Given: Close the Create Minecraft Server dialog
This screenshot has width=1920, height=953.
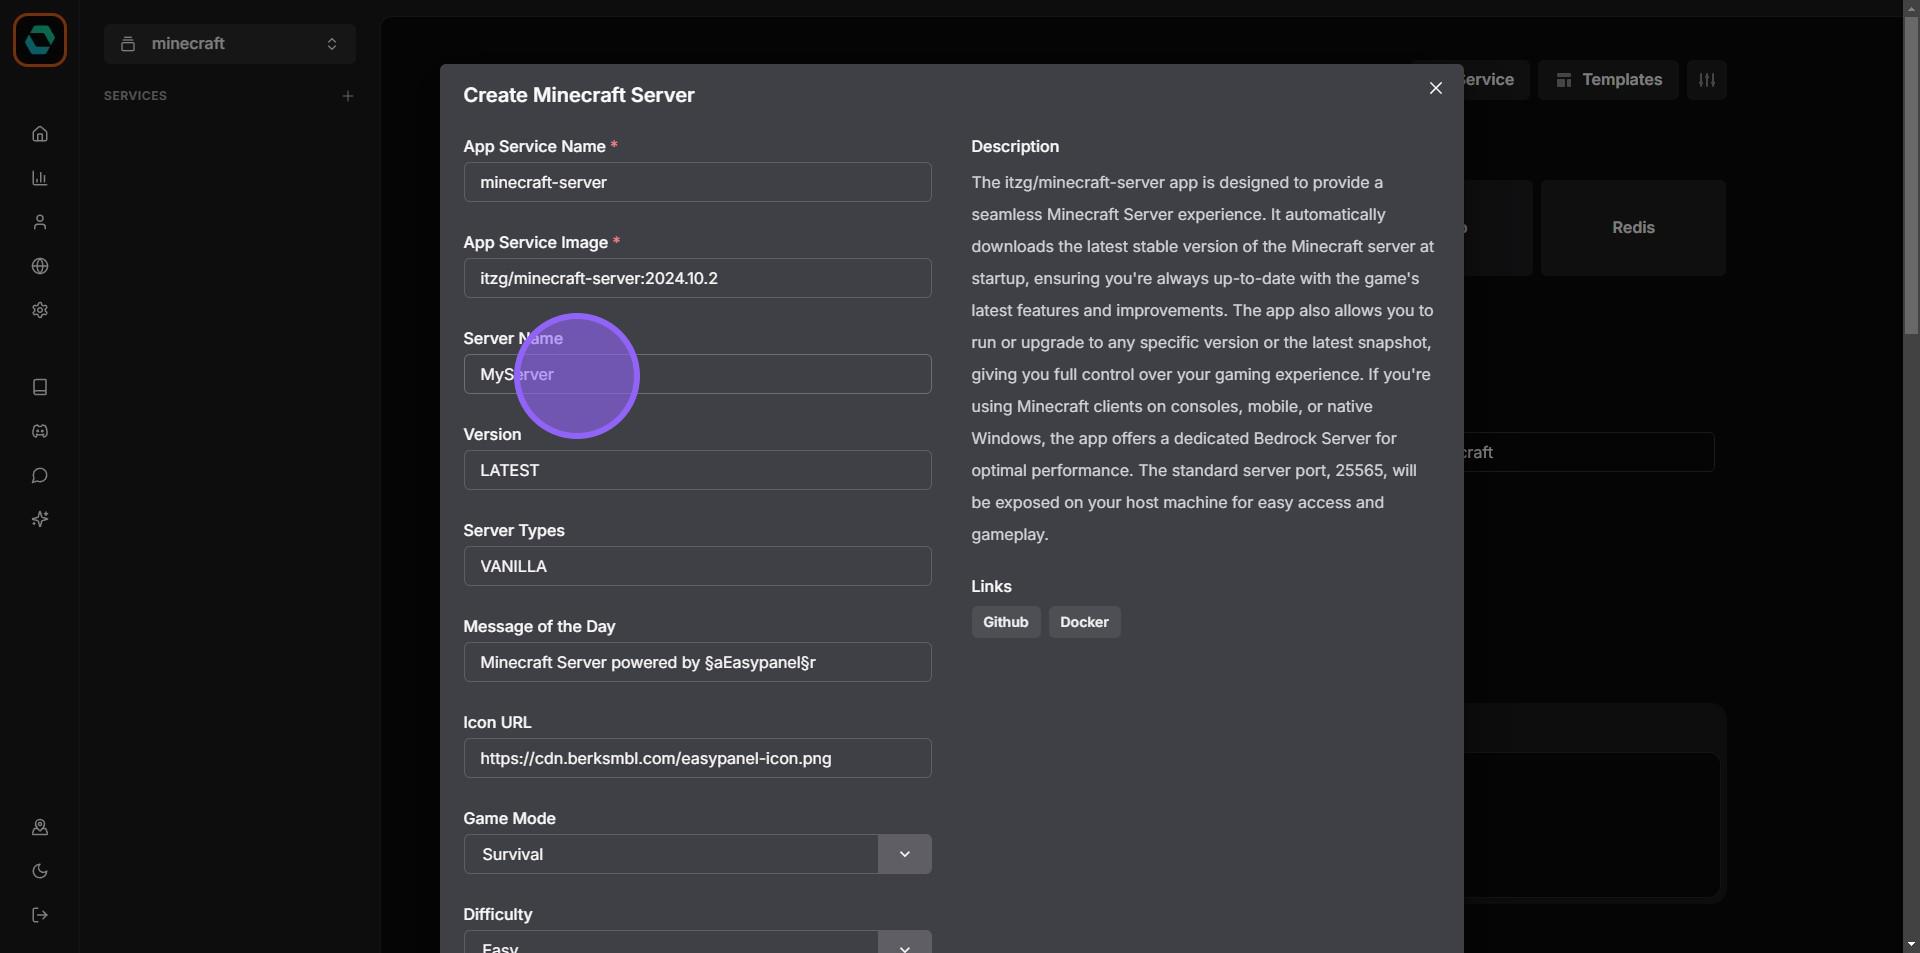Looking at the screenshot, I should [x=1436, y=88].
